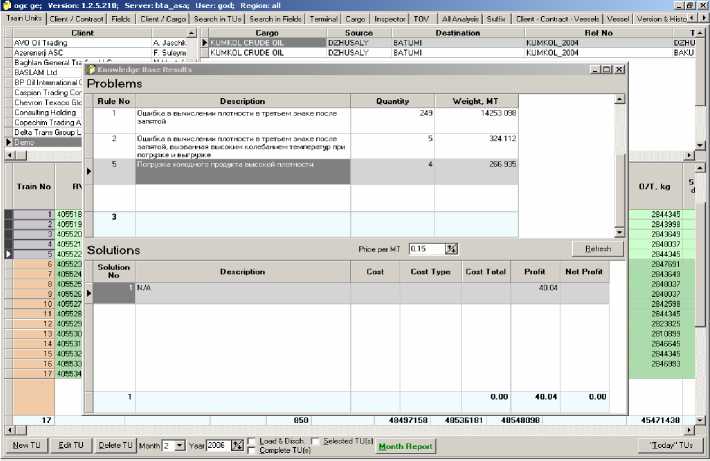Click the row pointer arrow beside KUMKOL CRUDE OIL
710x461 pixels.
click(206, 43)
